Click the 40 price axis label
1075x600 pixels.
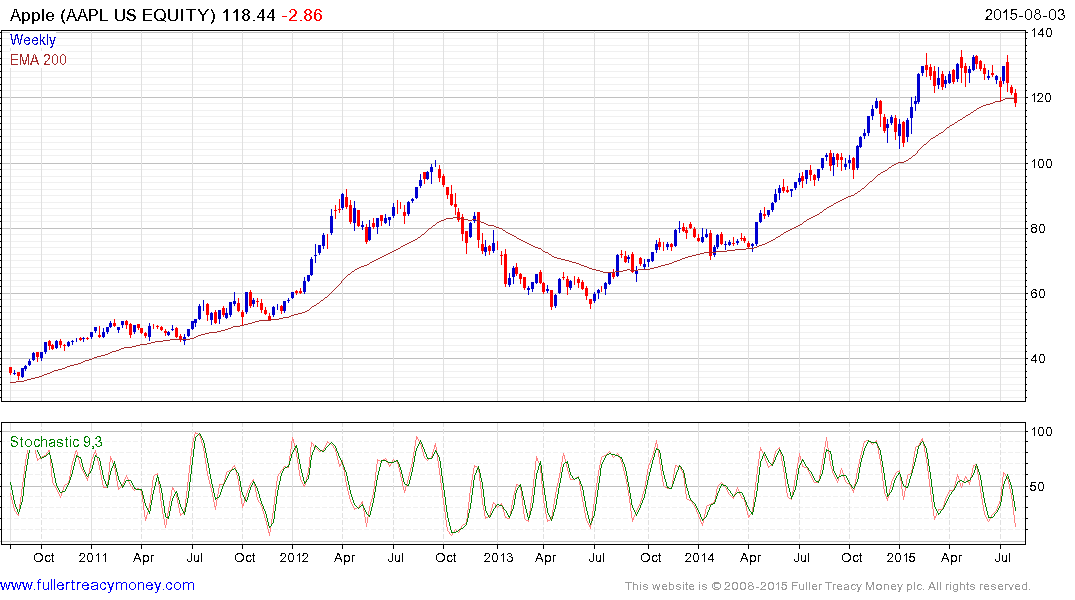1038,359
